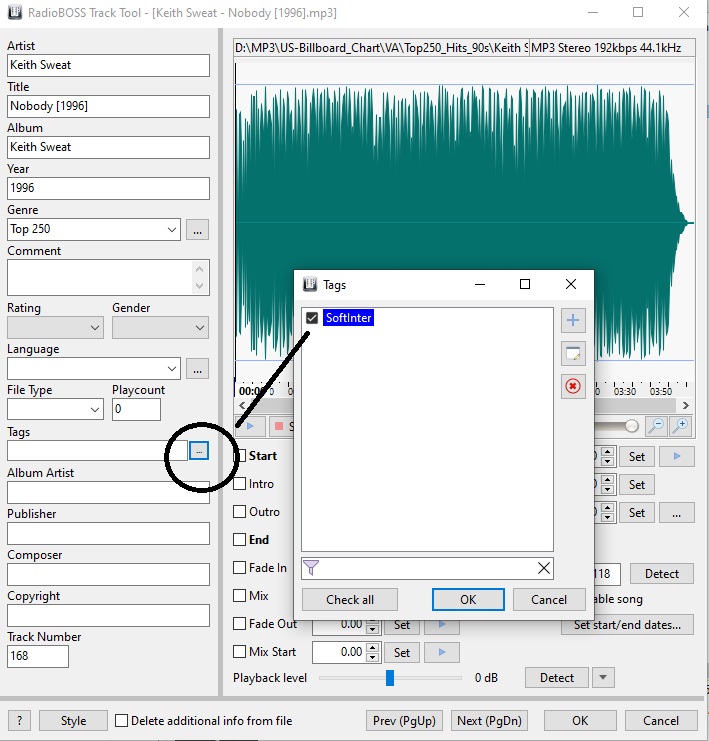Click the volume slider knob near zoom icons
709x741 pixels.
pos(631,426)
